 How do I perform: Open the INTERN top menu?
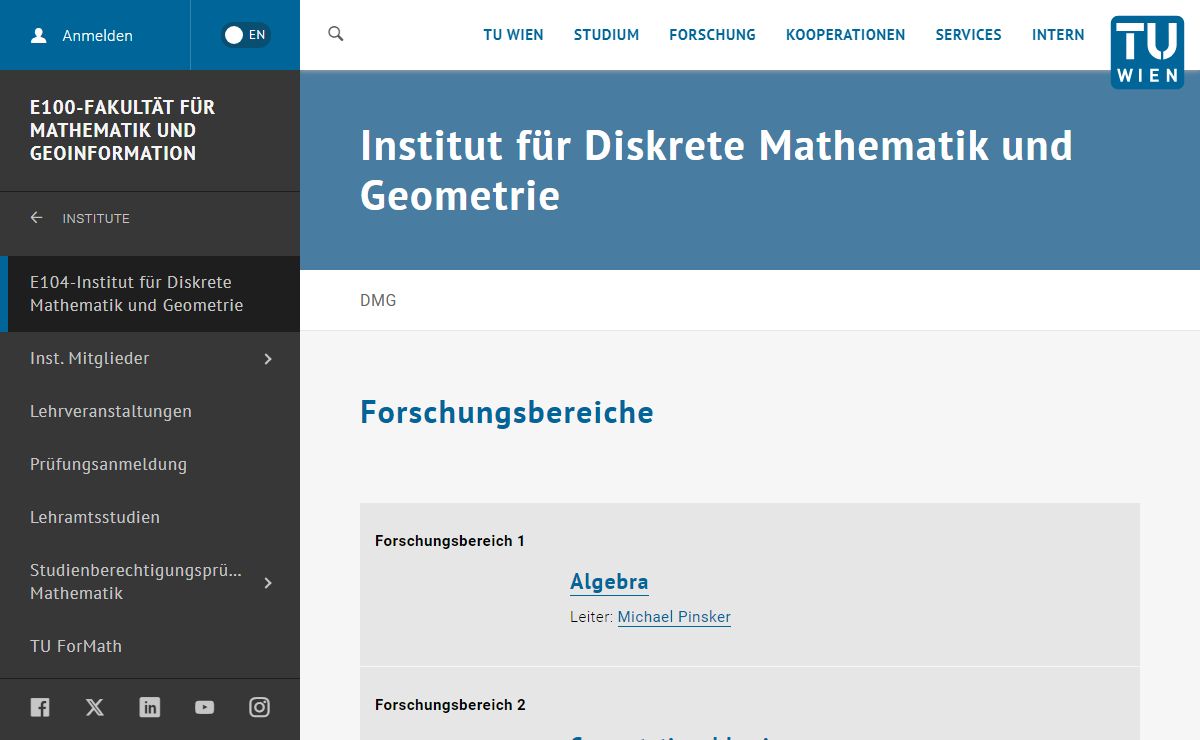(1058, 35)
